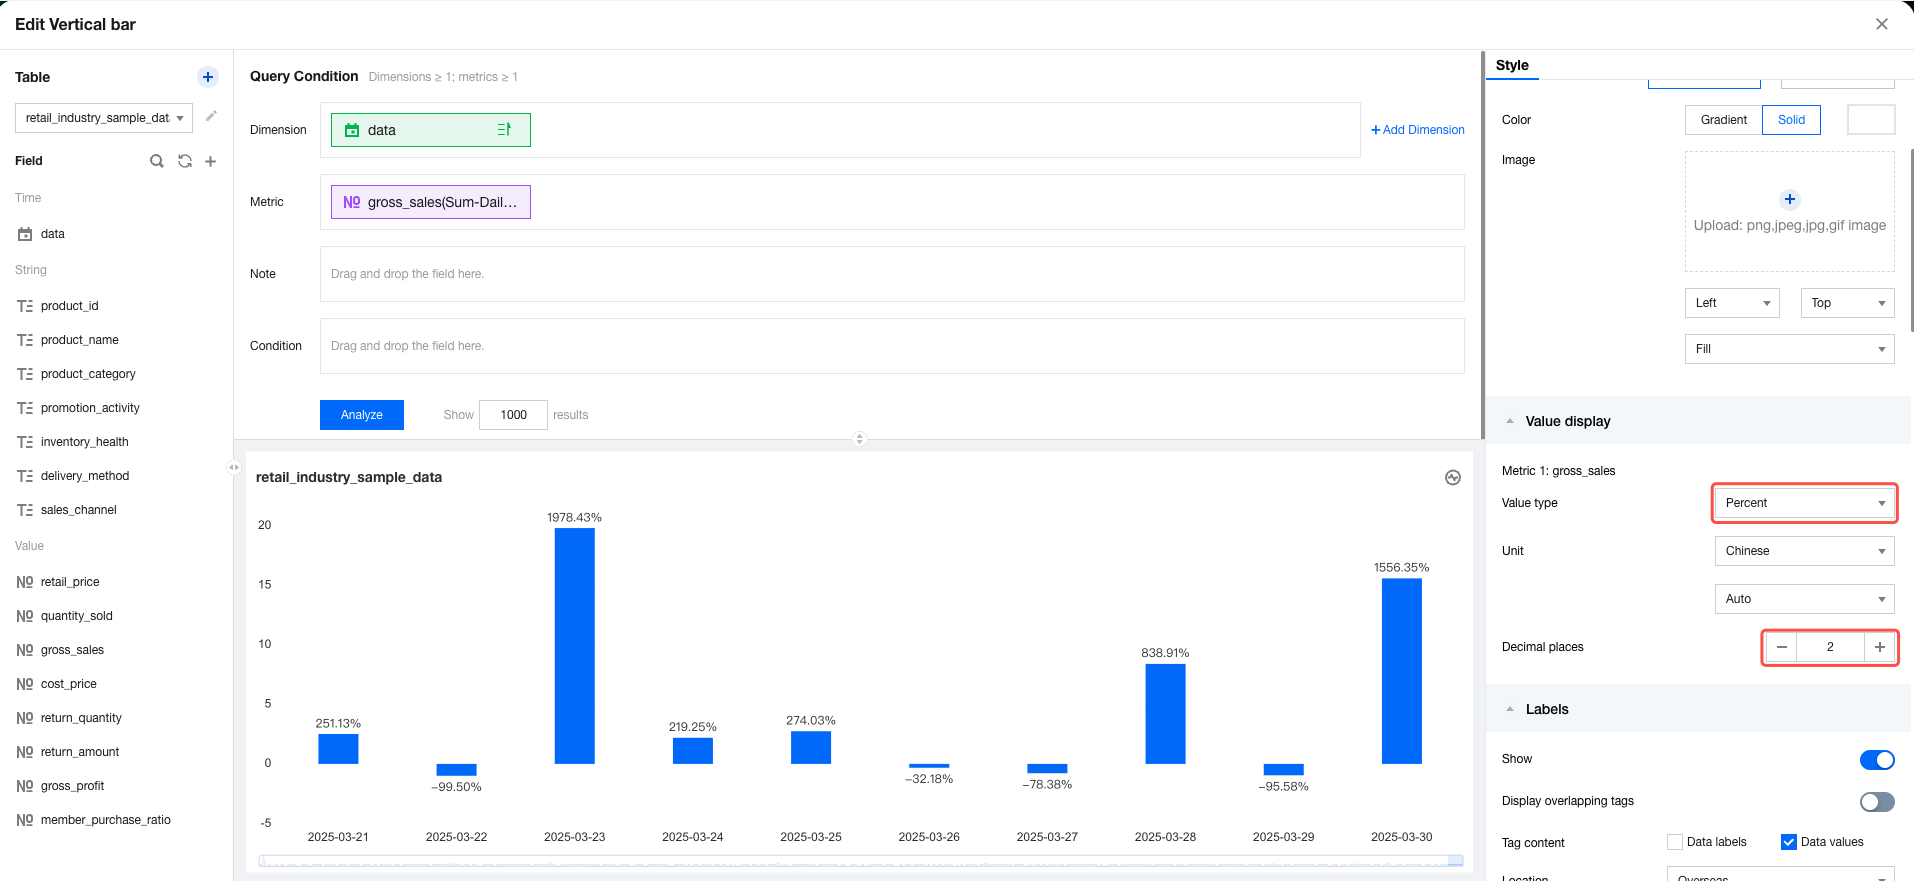Viewport: 1914px width, 881px height.
Task: Open the Unit Chinese dropdown
Action: coord(1805,551)
